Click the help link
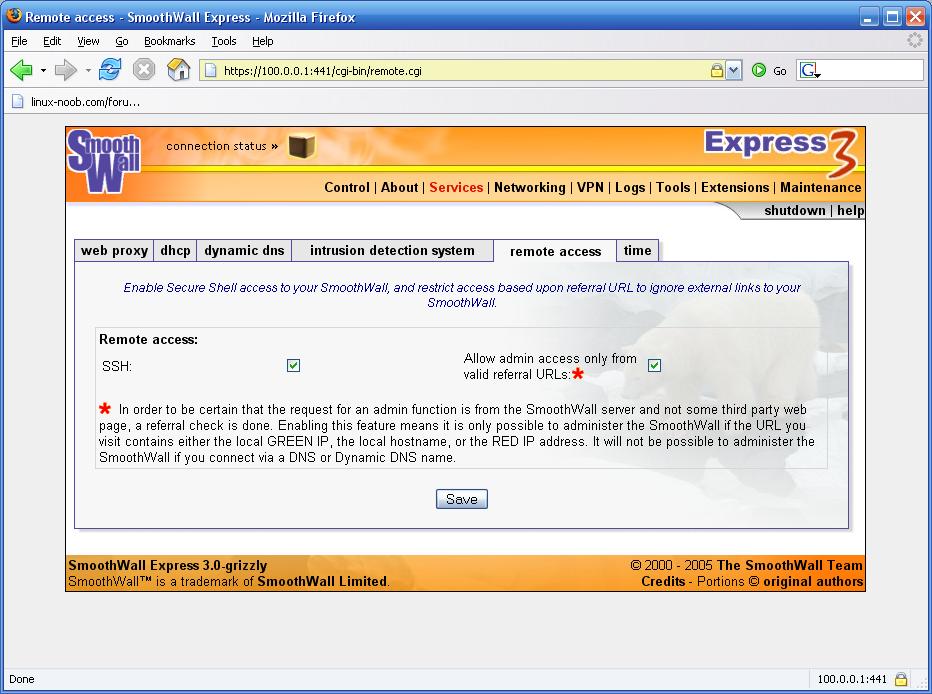The width and height of the screenshot is (932, 694). [851, 210]
